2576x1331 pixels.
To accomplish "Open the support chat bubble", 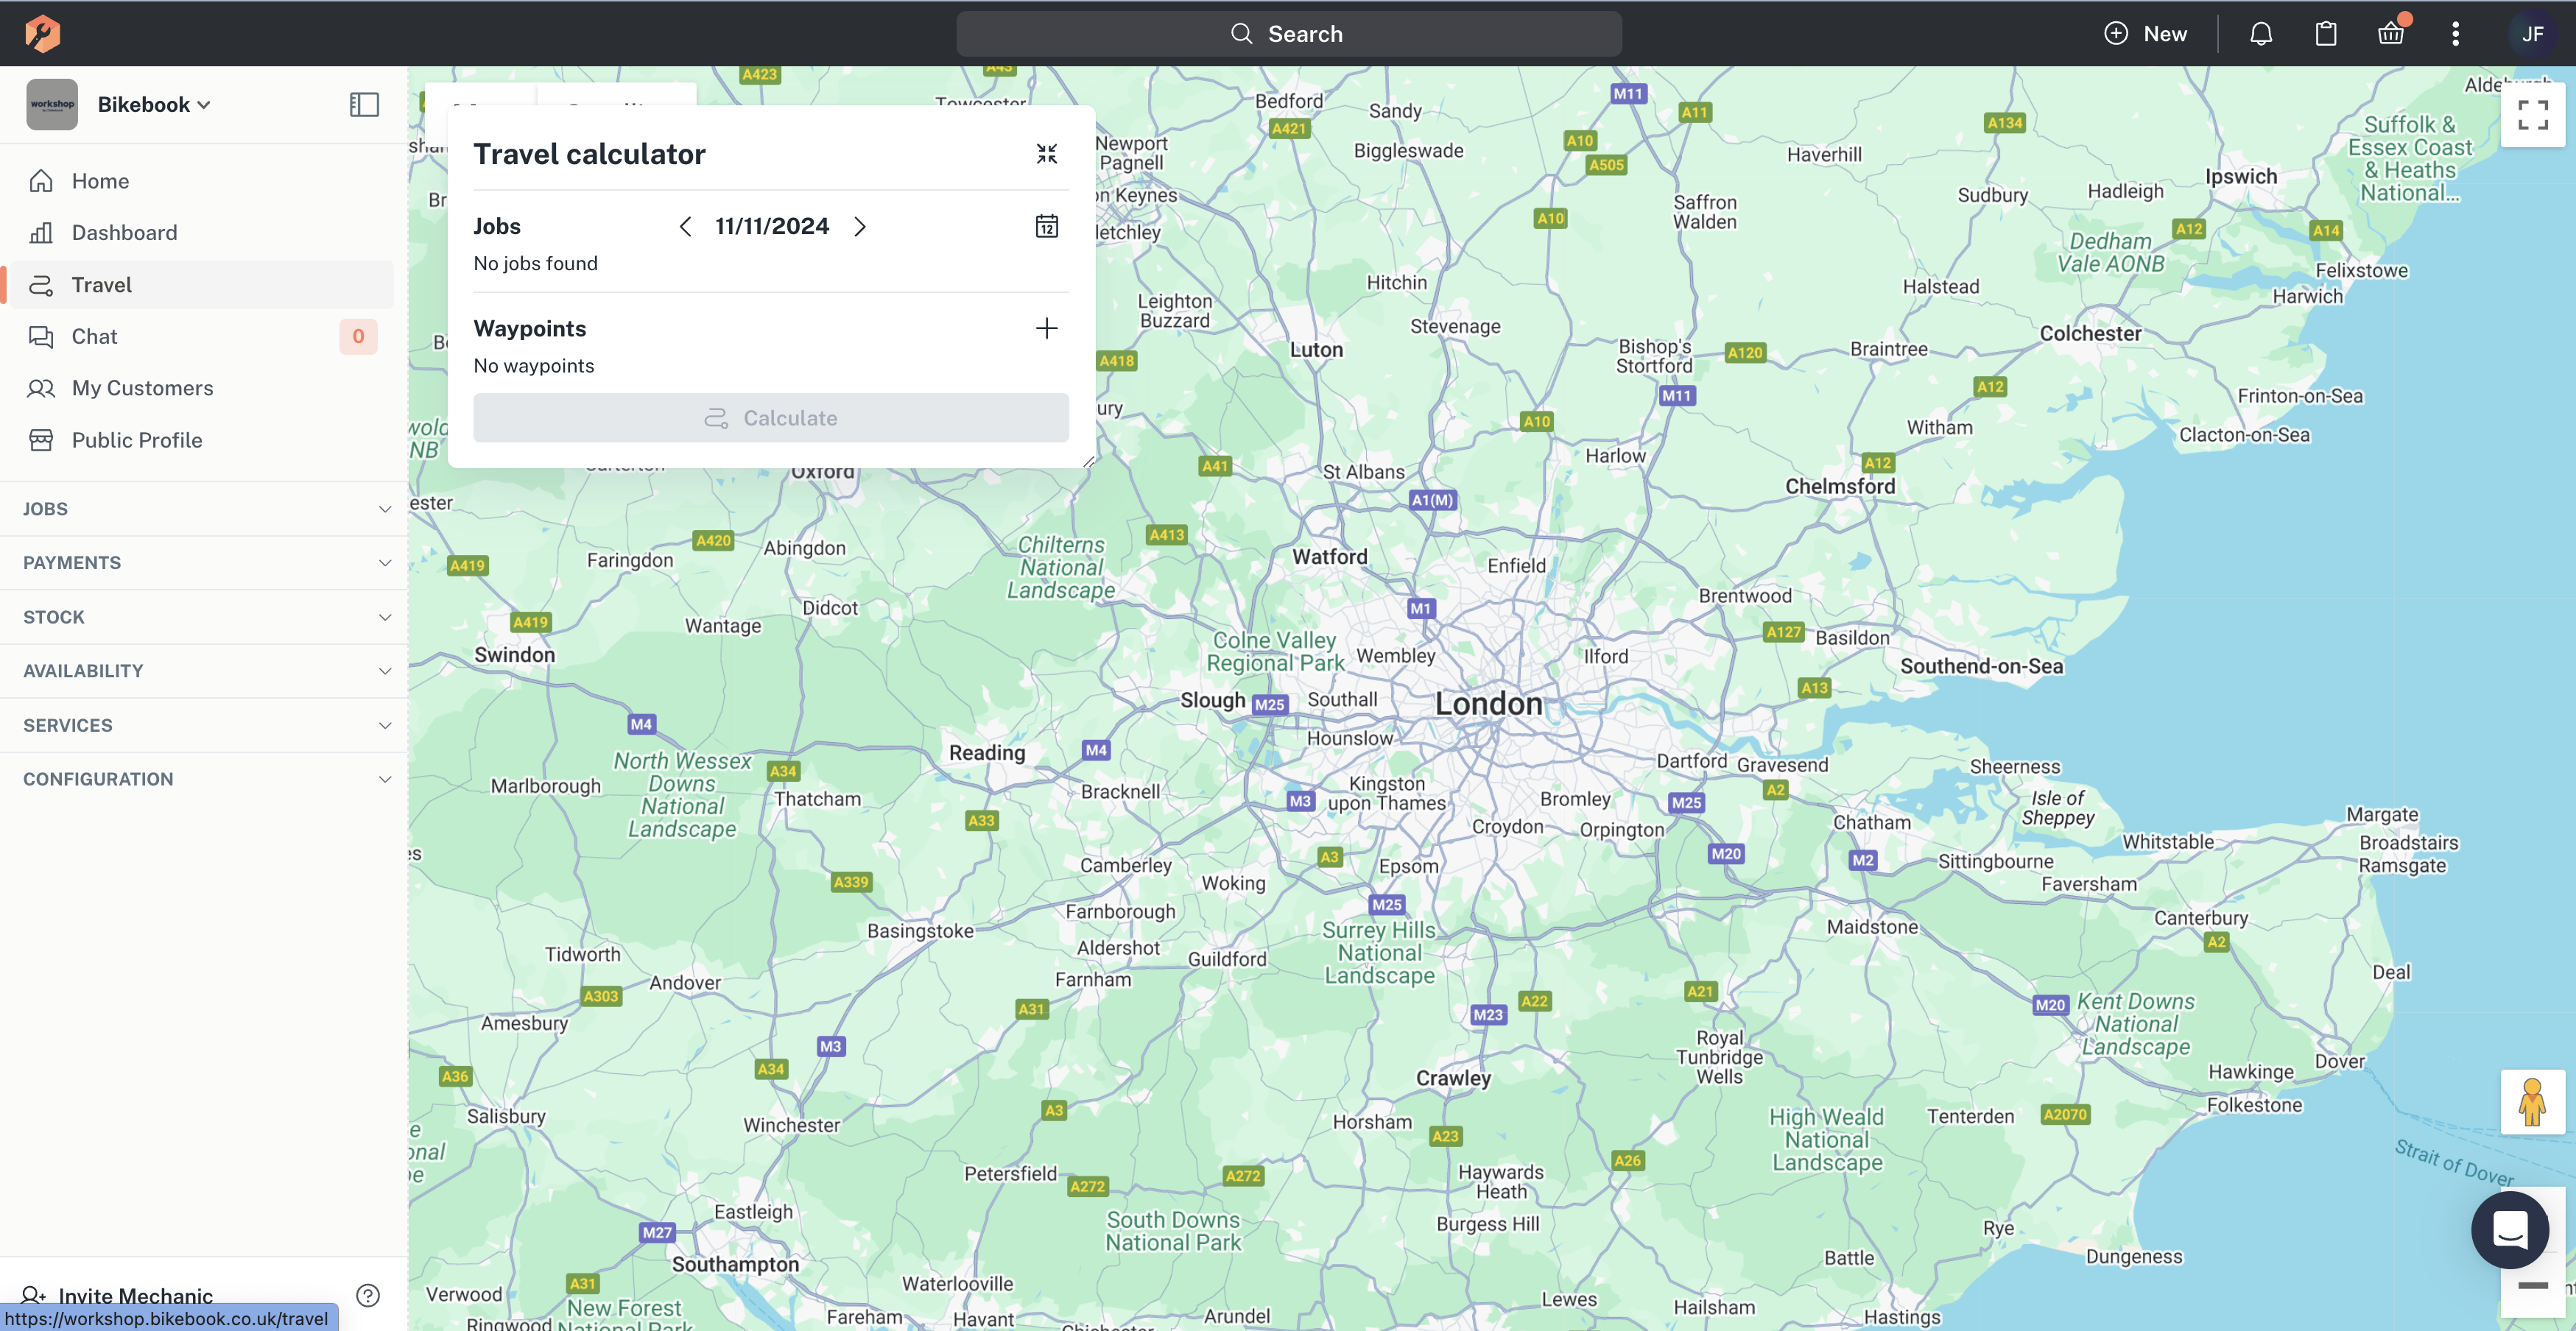I will [2511, 1230].
